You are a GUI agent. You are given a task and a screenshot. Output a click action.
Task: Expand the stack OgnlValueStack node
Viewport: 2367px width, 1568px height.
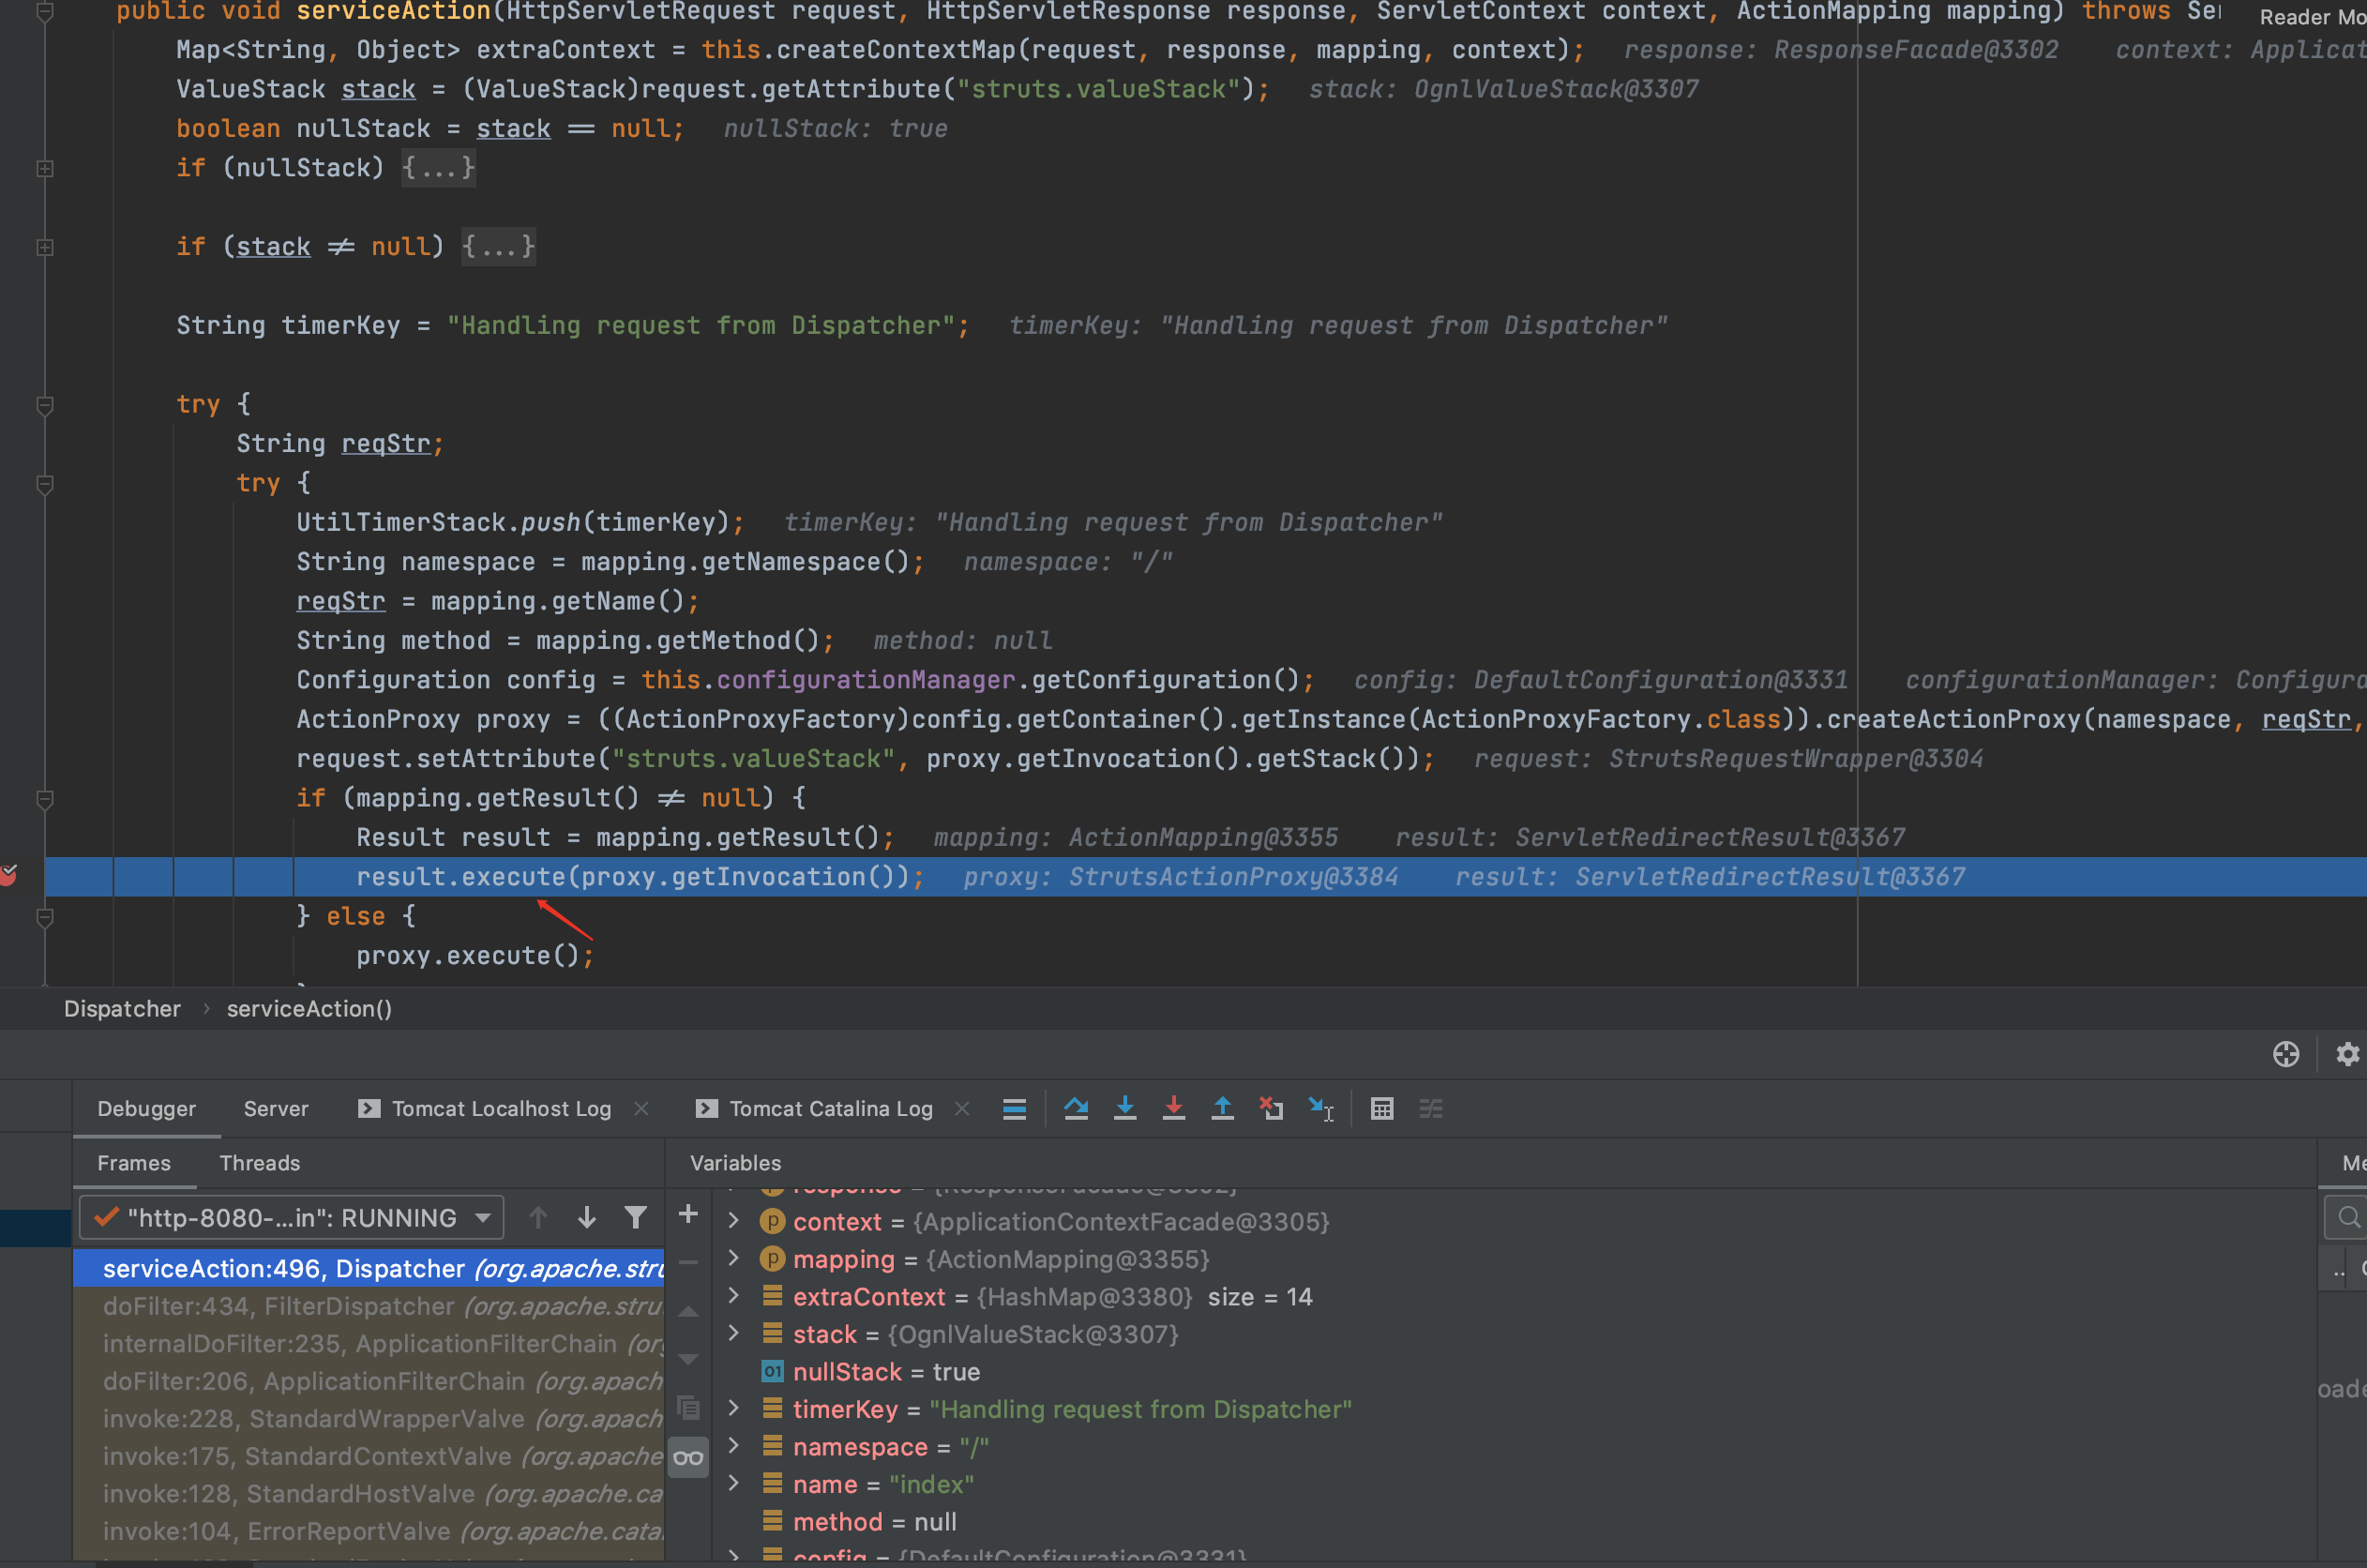[734, 1333]
